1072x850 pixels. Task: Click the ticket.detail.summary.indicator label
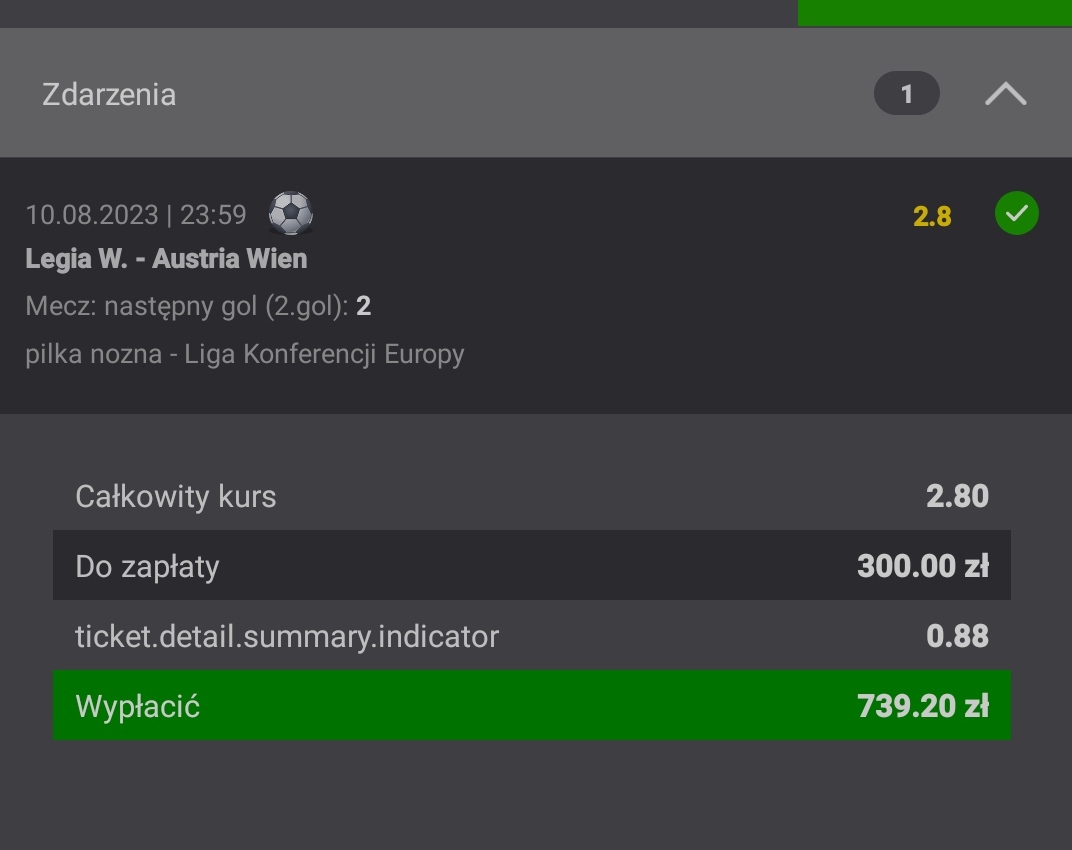click(x=287, y=636)
